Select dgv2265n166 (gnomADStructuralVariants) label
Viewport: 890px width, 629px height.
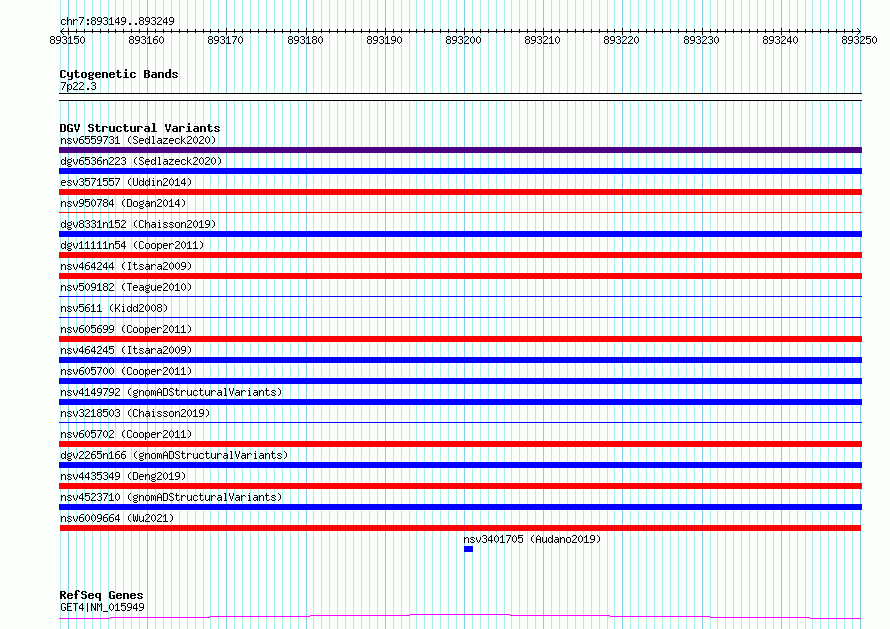(x=174, y=455)
